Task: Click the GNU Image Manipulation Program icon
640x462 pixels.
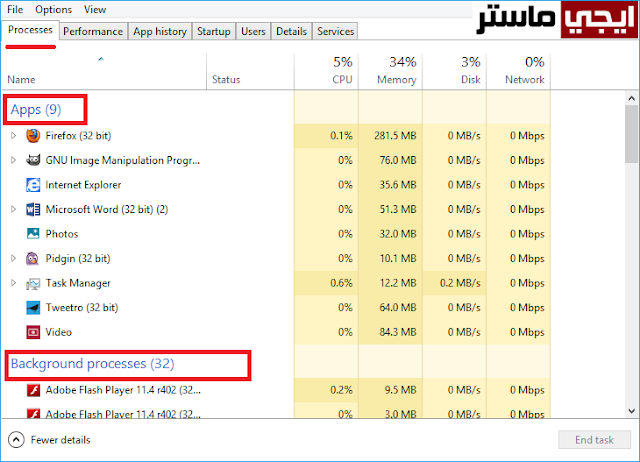Action: click(33, 160)
